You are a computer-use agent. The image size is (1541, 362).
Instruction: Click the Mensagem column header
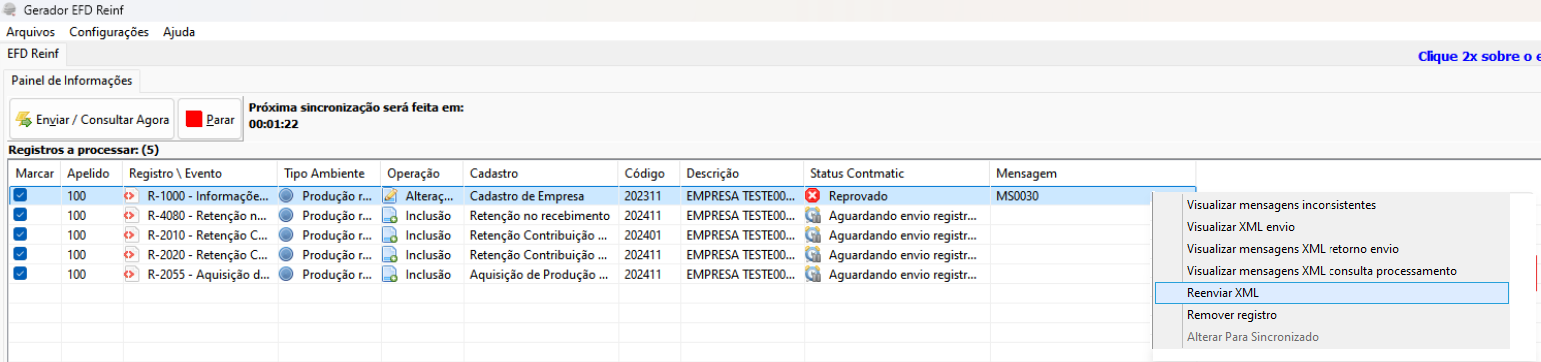point(1092,174)
